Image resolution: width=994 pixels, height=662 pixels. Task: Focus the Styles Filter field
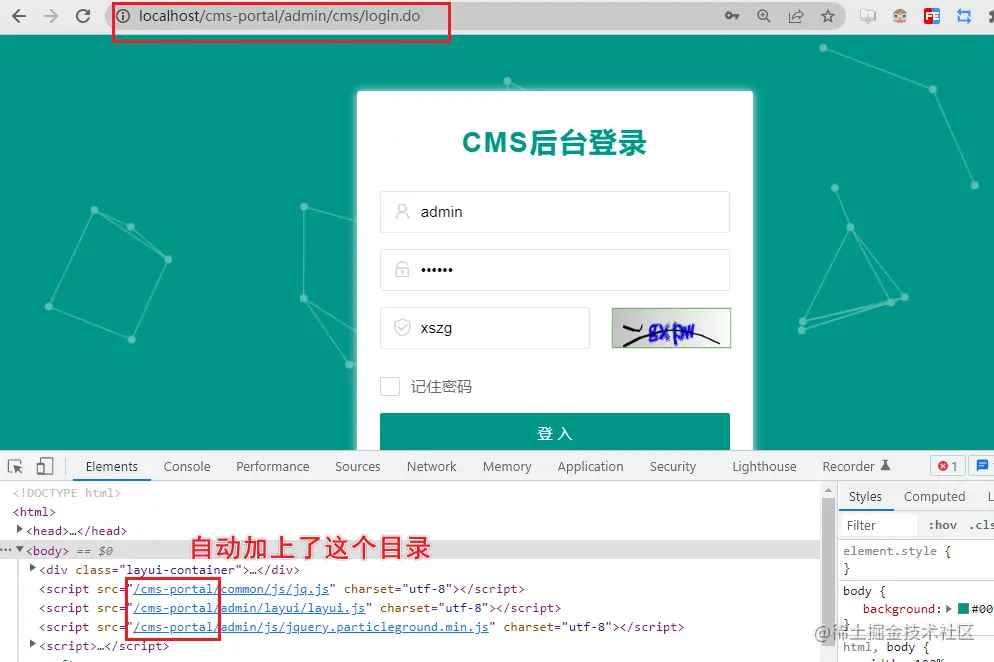coord(880,525)
